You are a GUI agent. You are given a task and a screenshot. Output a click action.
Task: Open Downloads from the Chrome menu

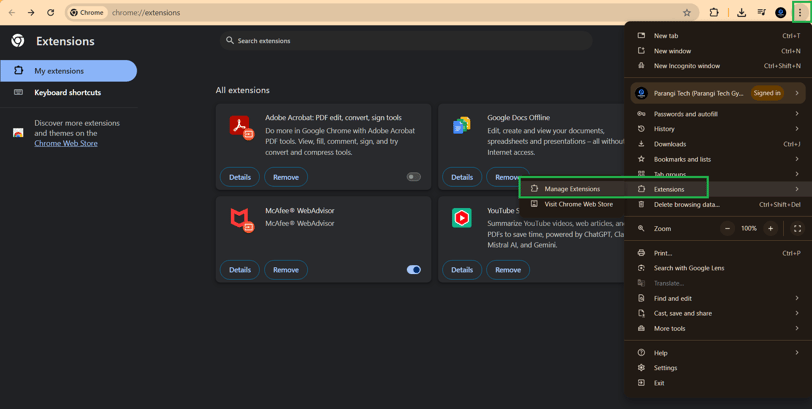coord(718,144)
